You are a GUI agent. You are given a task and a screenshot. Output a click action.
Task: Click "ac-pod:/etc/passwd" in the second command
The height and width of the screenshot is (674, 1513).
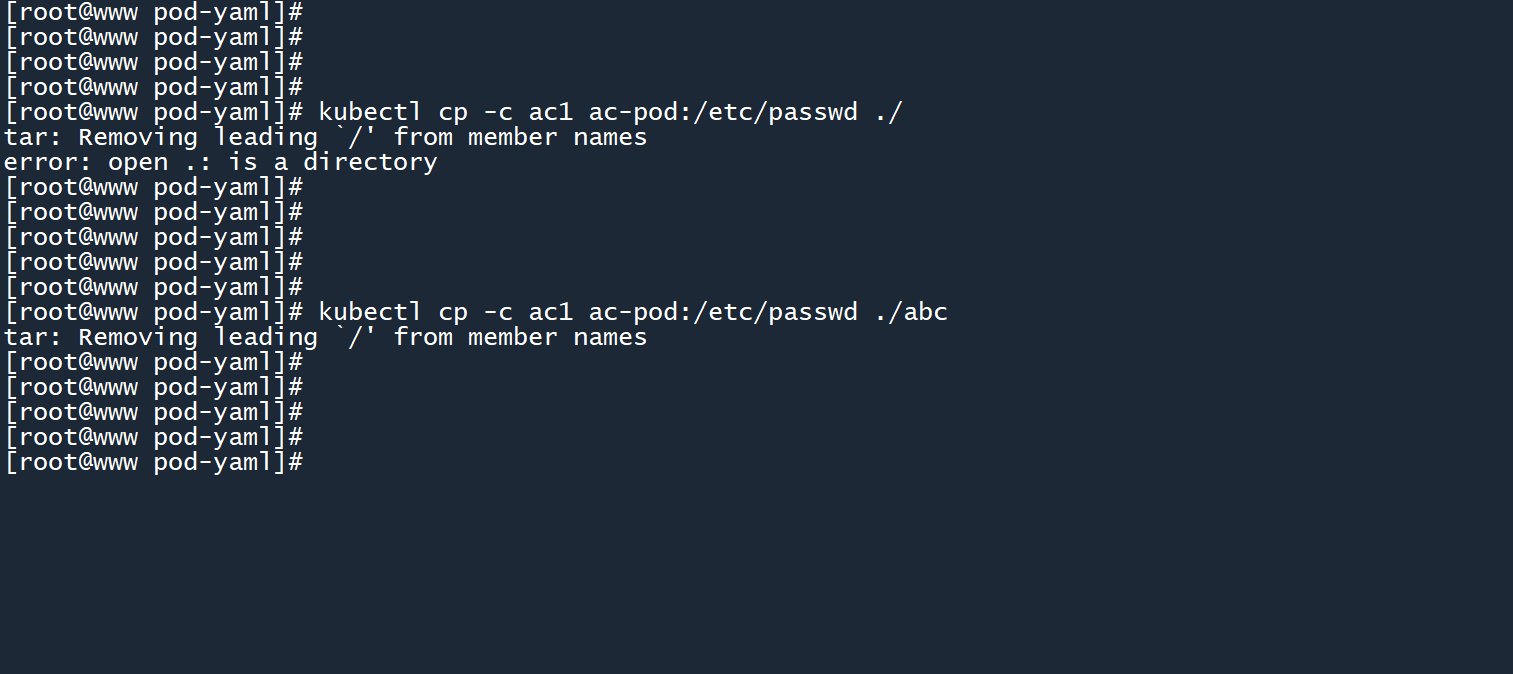pos(722,312)
